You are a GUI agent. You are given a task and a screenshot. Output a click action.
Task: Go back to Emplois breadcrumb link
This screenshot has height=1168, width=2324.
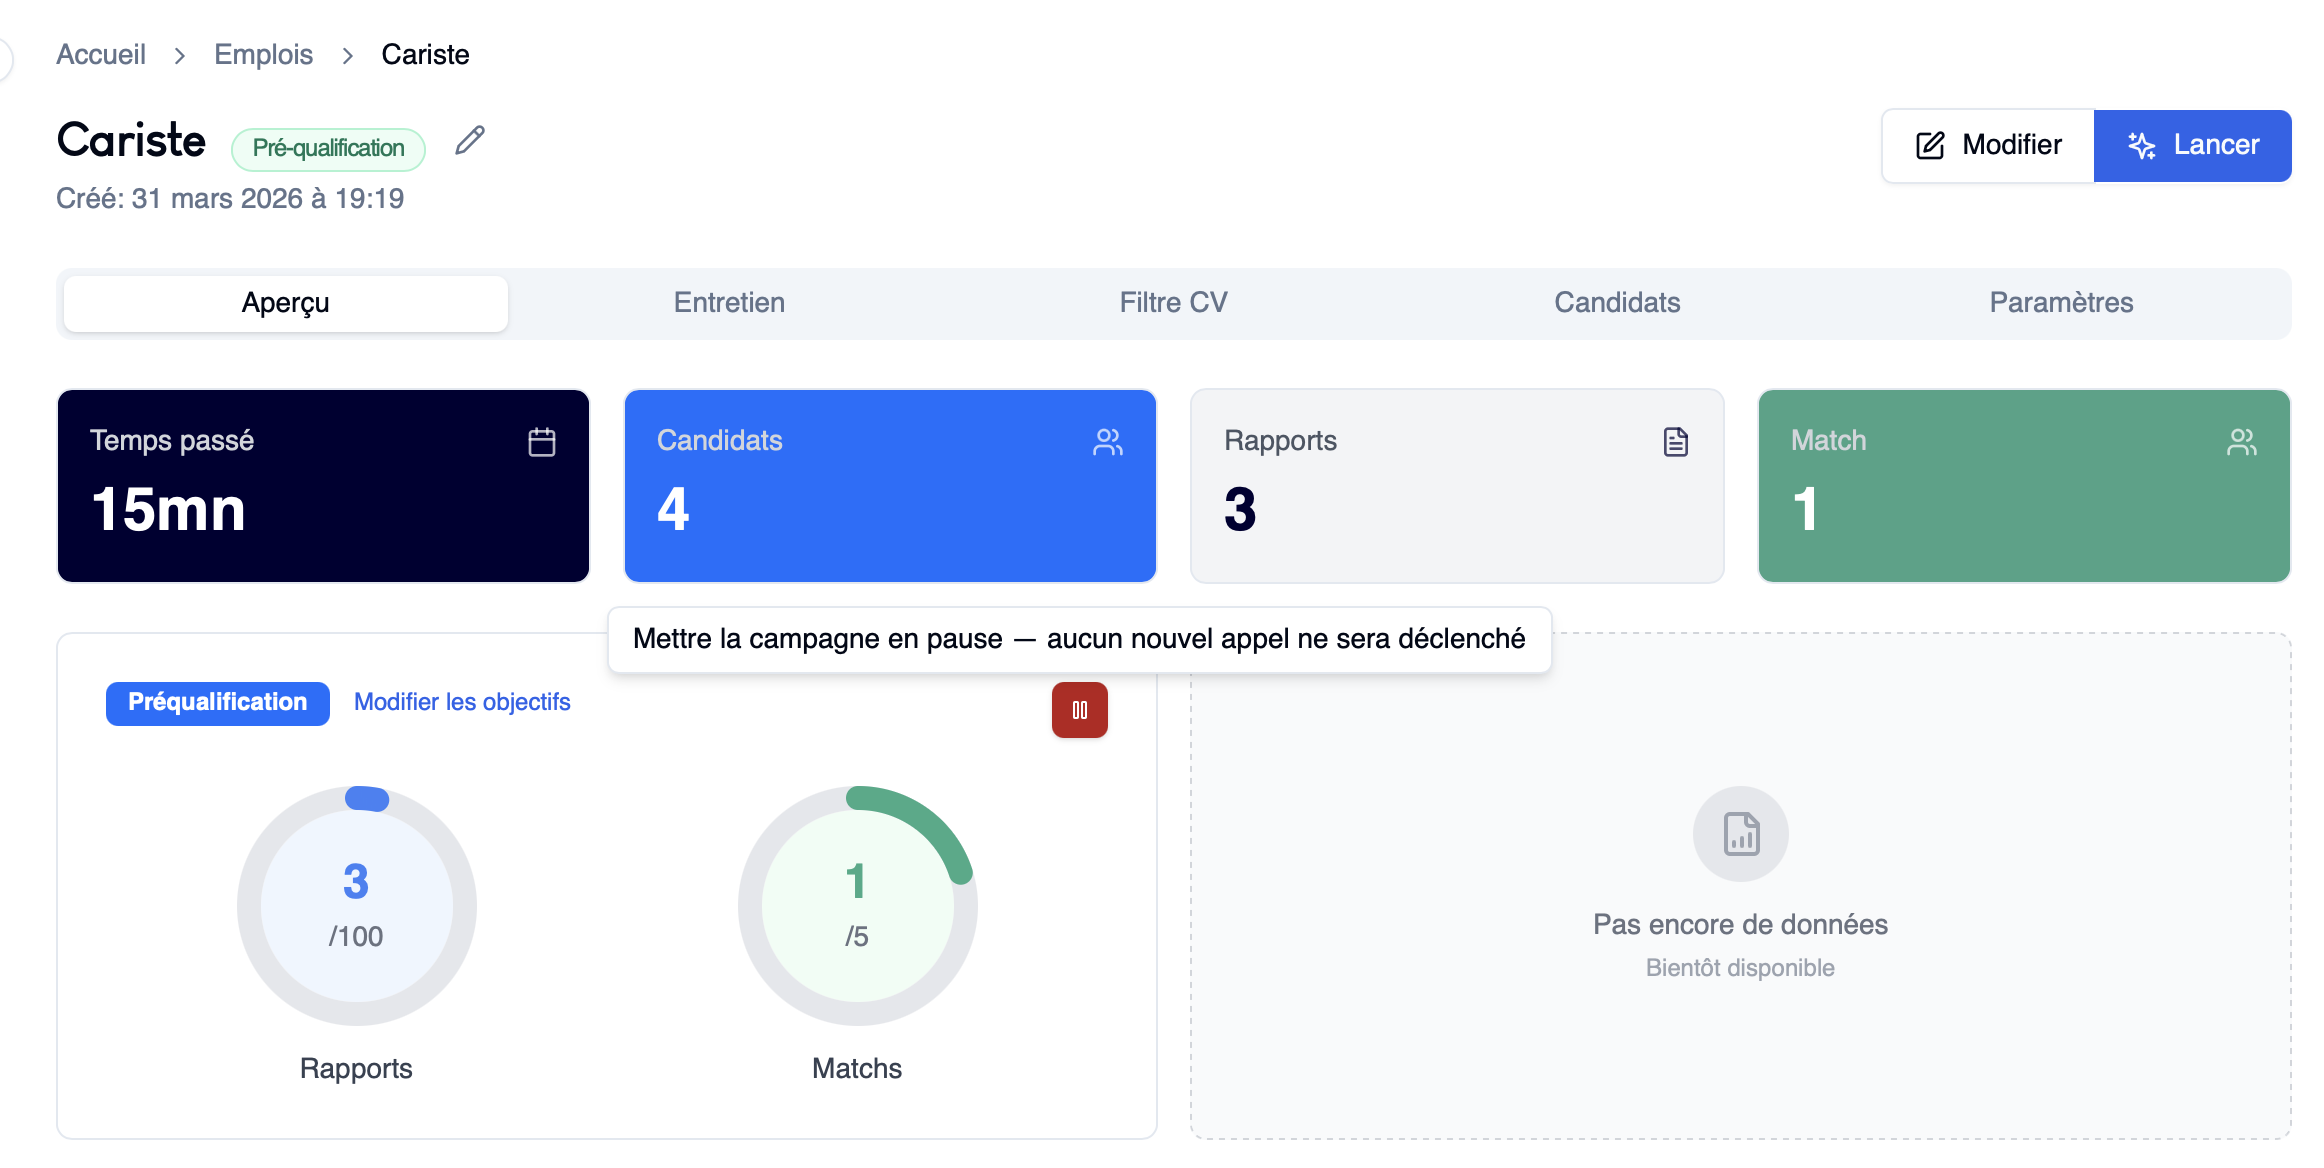[263, 55]
